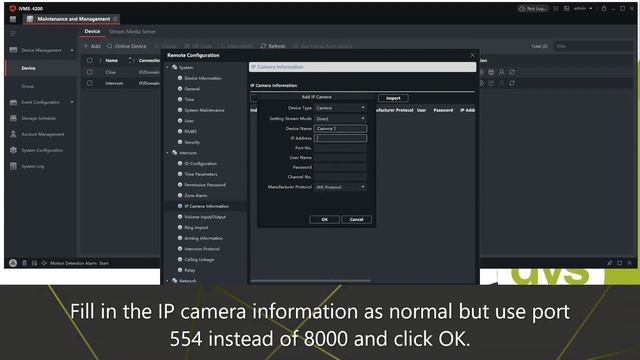Click the picture icon beside admin
This screenshot has height=360, width=640.
pyautogui.click(x=567, y=8)
